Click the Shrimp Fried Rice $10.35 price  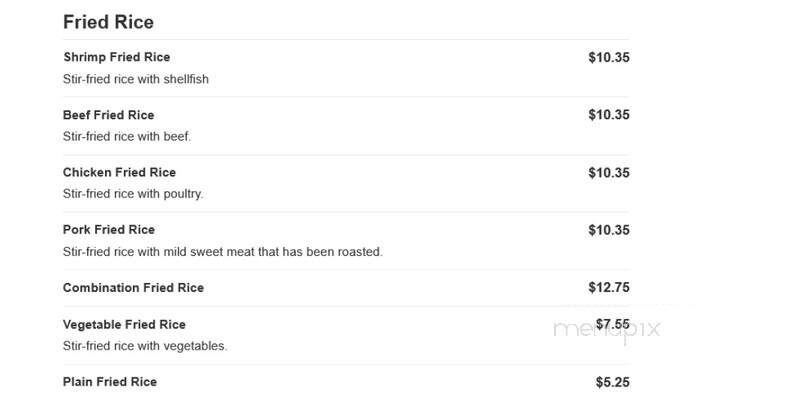pyautogui.click(x=609, y=58)
